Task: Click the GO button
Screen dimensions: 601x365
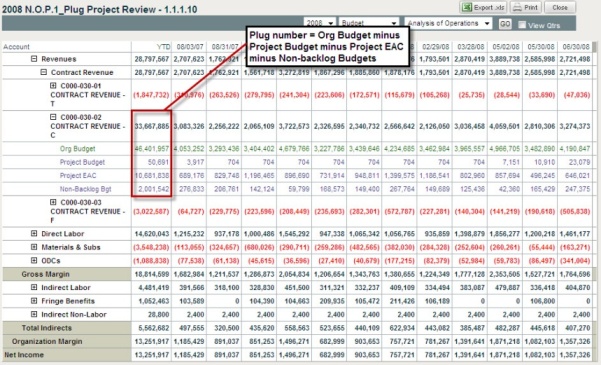Action: coord(505,24)
